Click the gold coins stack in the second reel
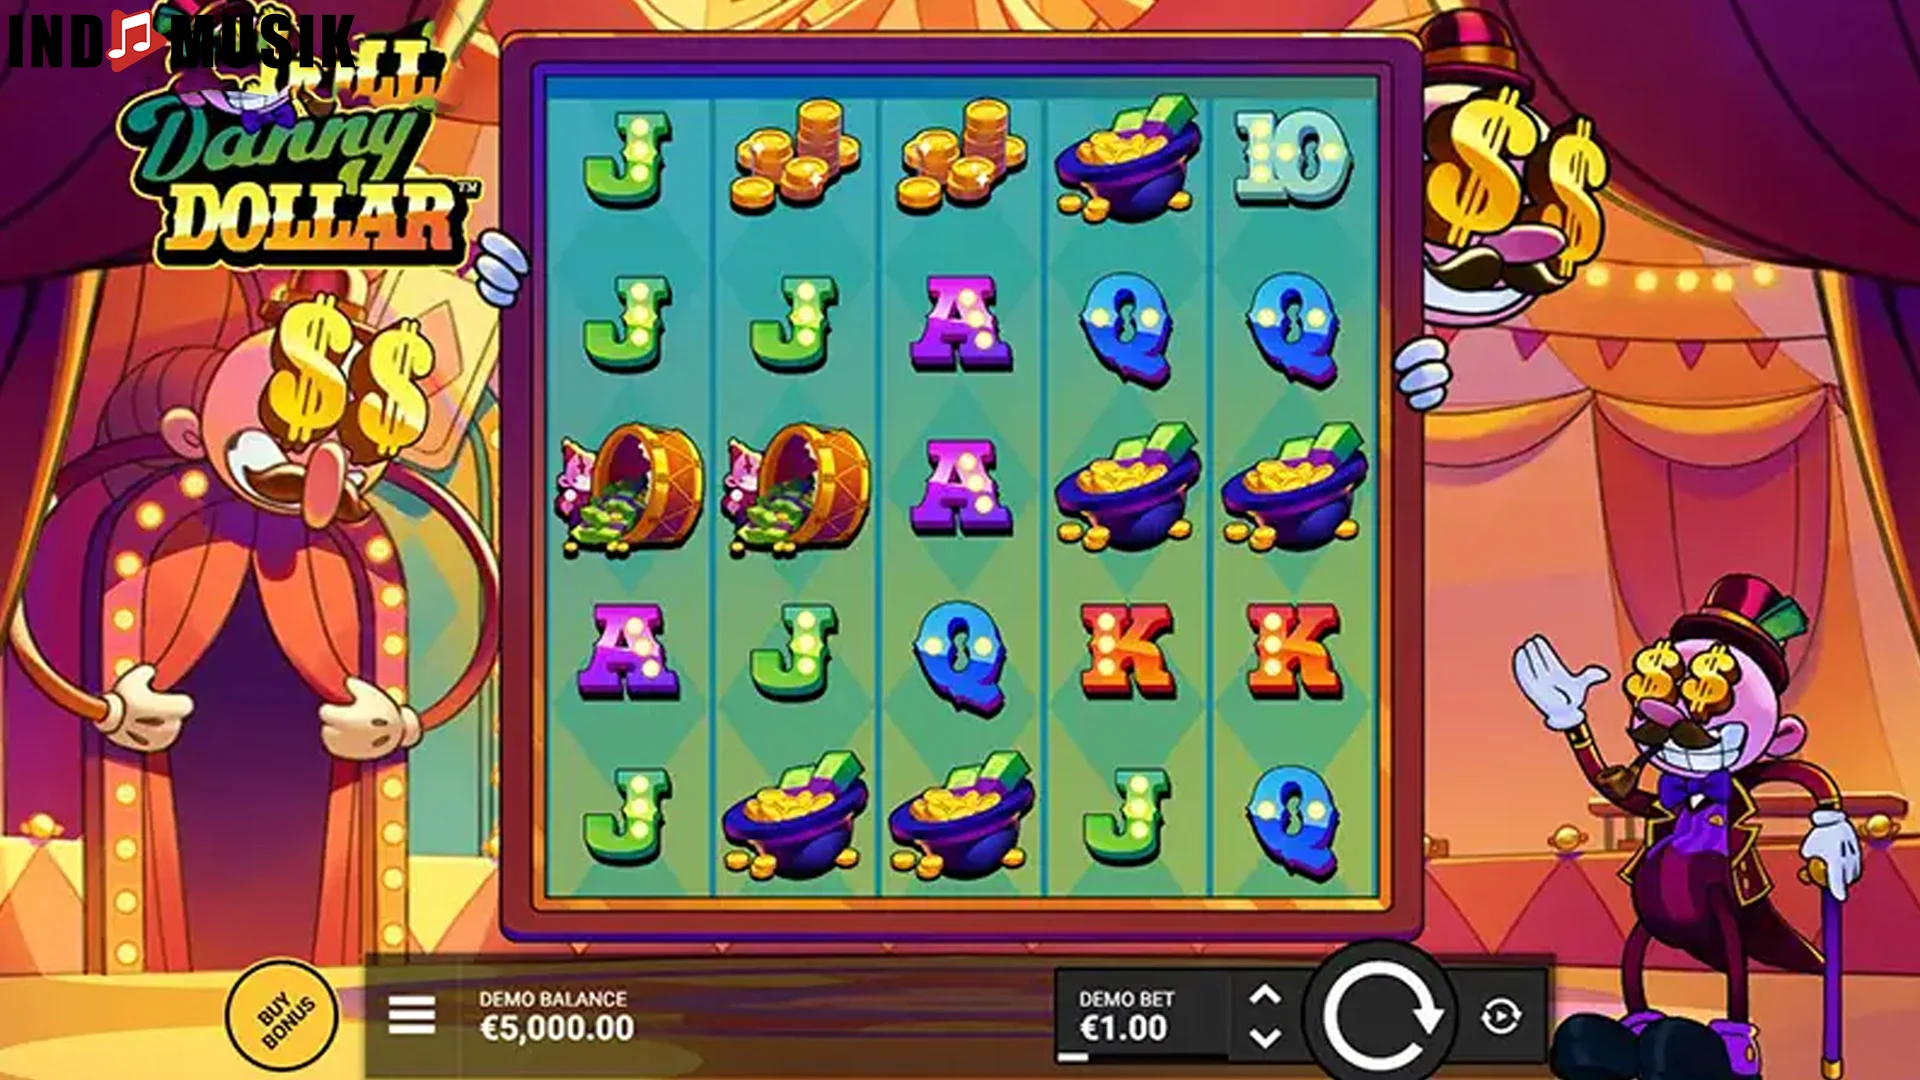 click(x=796, y=155)
